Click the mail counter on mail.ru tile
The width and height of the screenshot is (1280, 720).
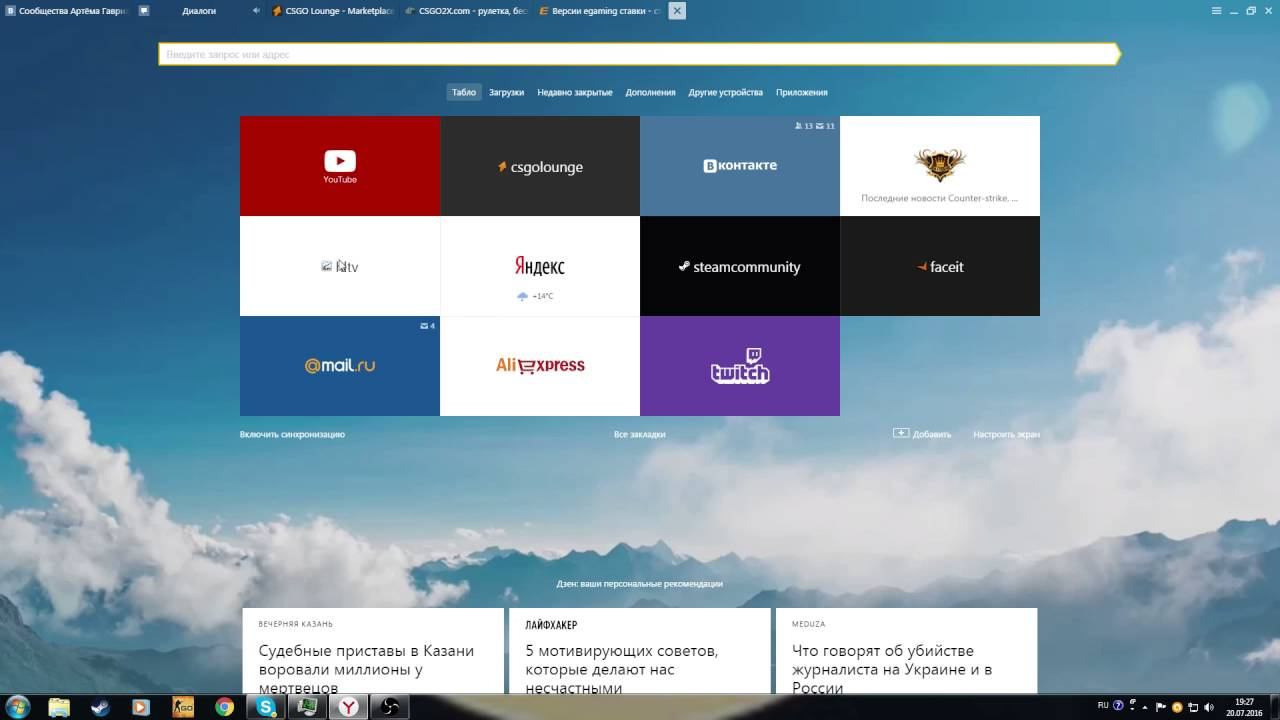[428, 326]
